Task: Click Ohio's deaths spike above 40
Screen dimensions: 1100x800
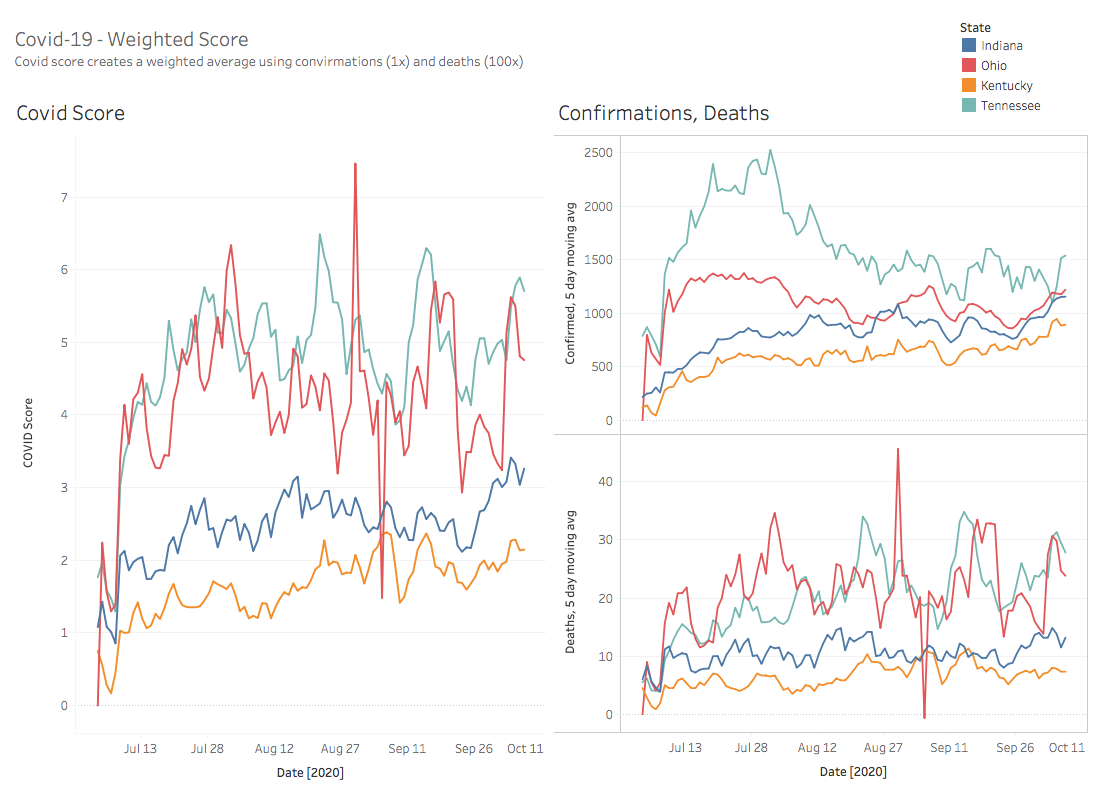Action: [898, 449]
